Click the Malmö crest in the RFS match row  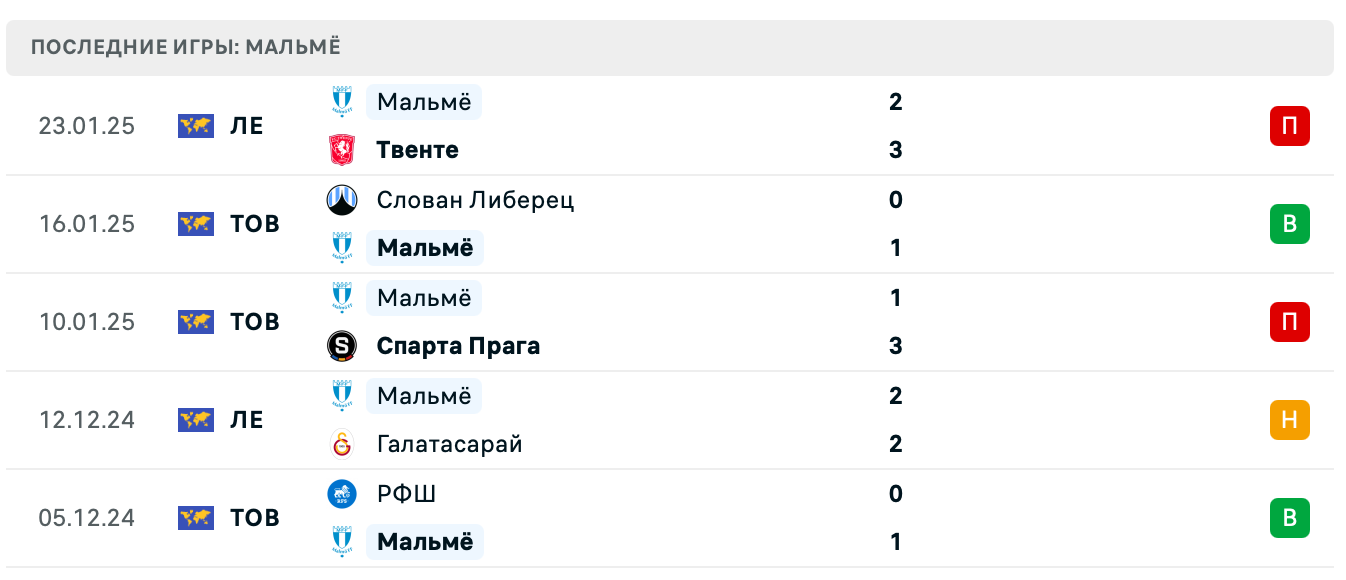pos(342,541)
